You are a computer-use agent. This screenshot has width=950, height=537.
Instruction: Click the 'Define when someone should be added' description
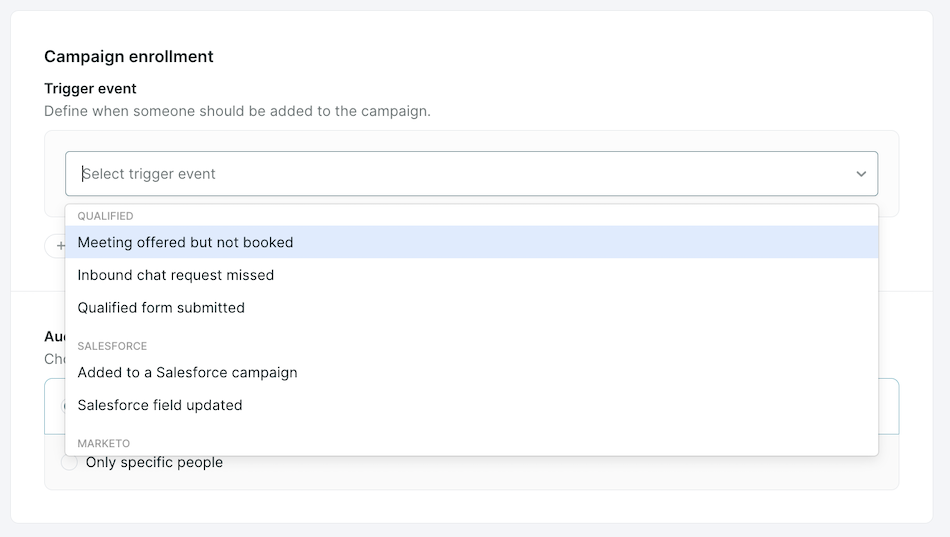(x=238, y=112)
